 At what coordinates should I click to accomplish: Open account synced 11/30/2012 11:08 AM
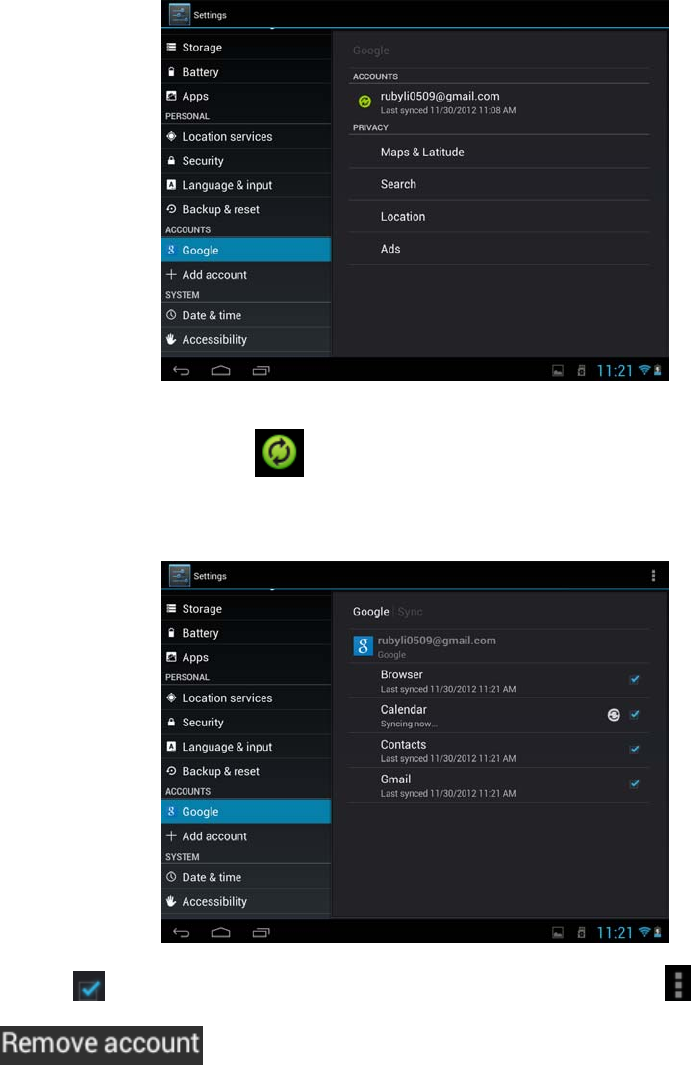(499, 102)
